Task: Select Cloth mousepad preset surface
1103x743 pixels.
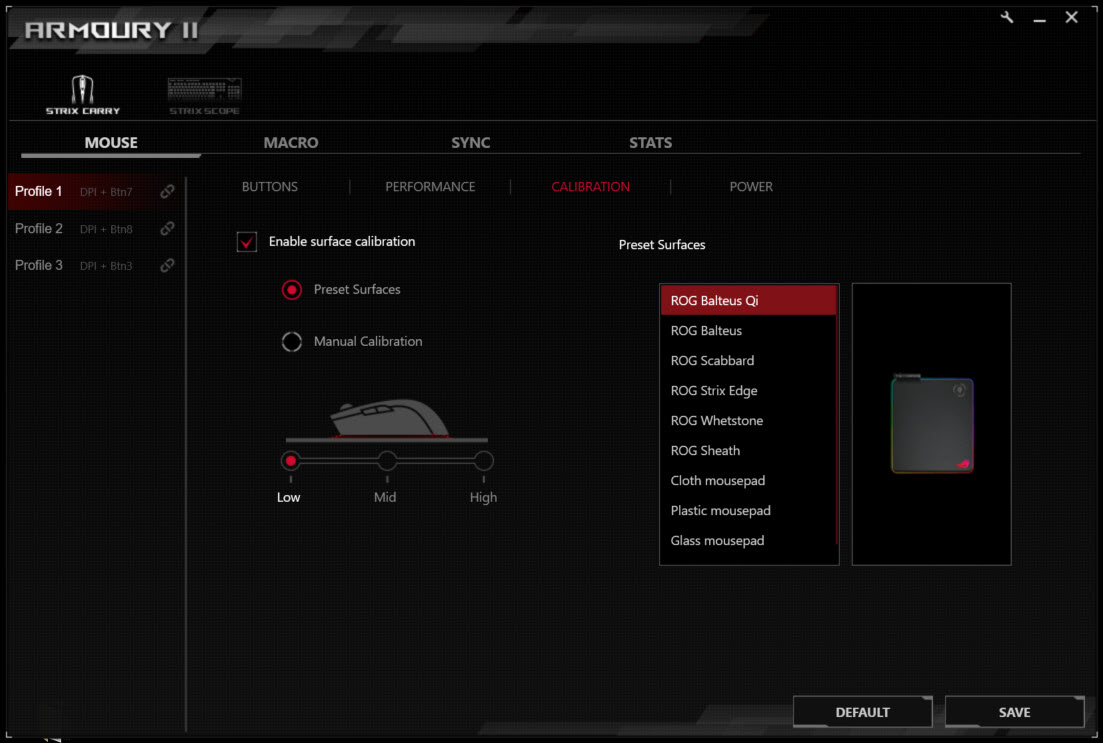Action: tap(748, 481)
